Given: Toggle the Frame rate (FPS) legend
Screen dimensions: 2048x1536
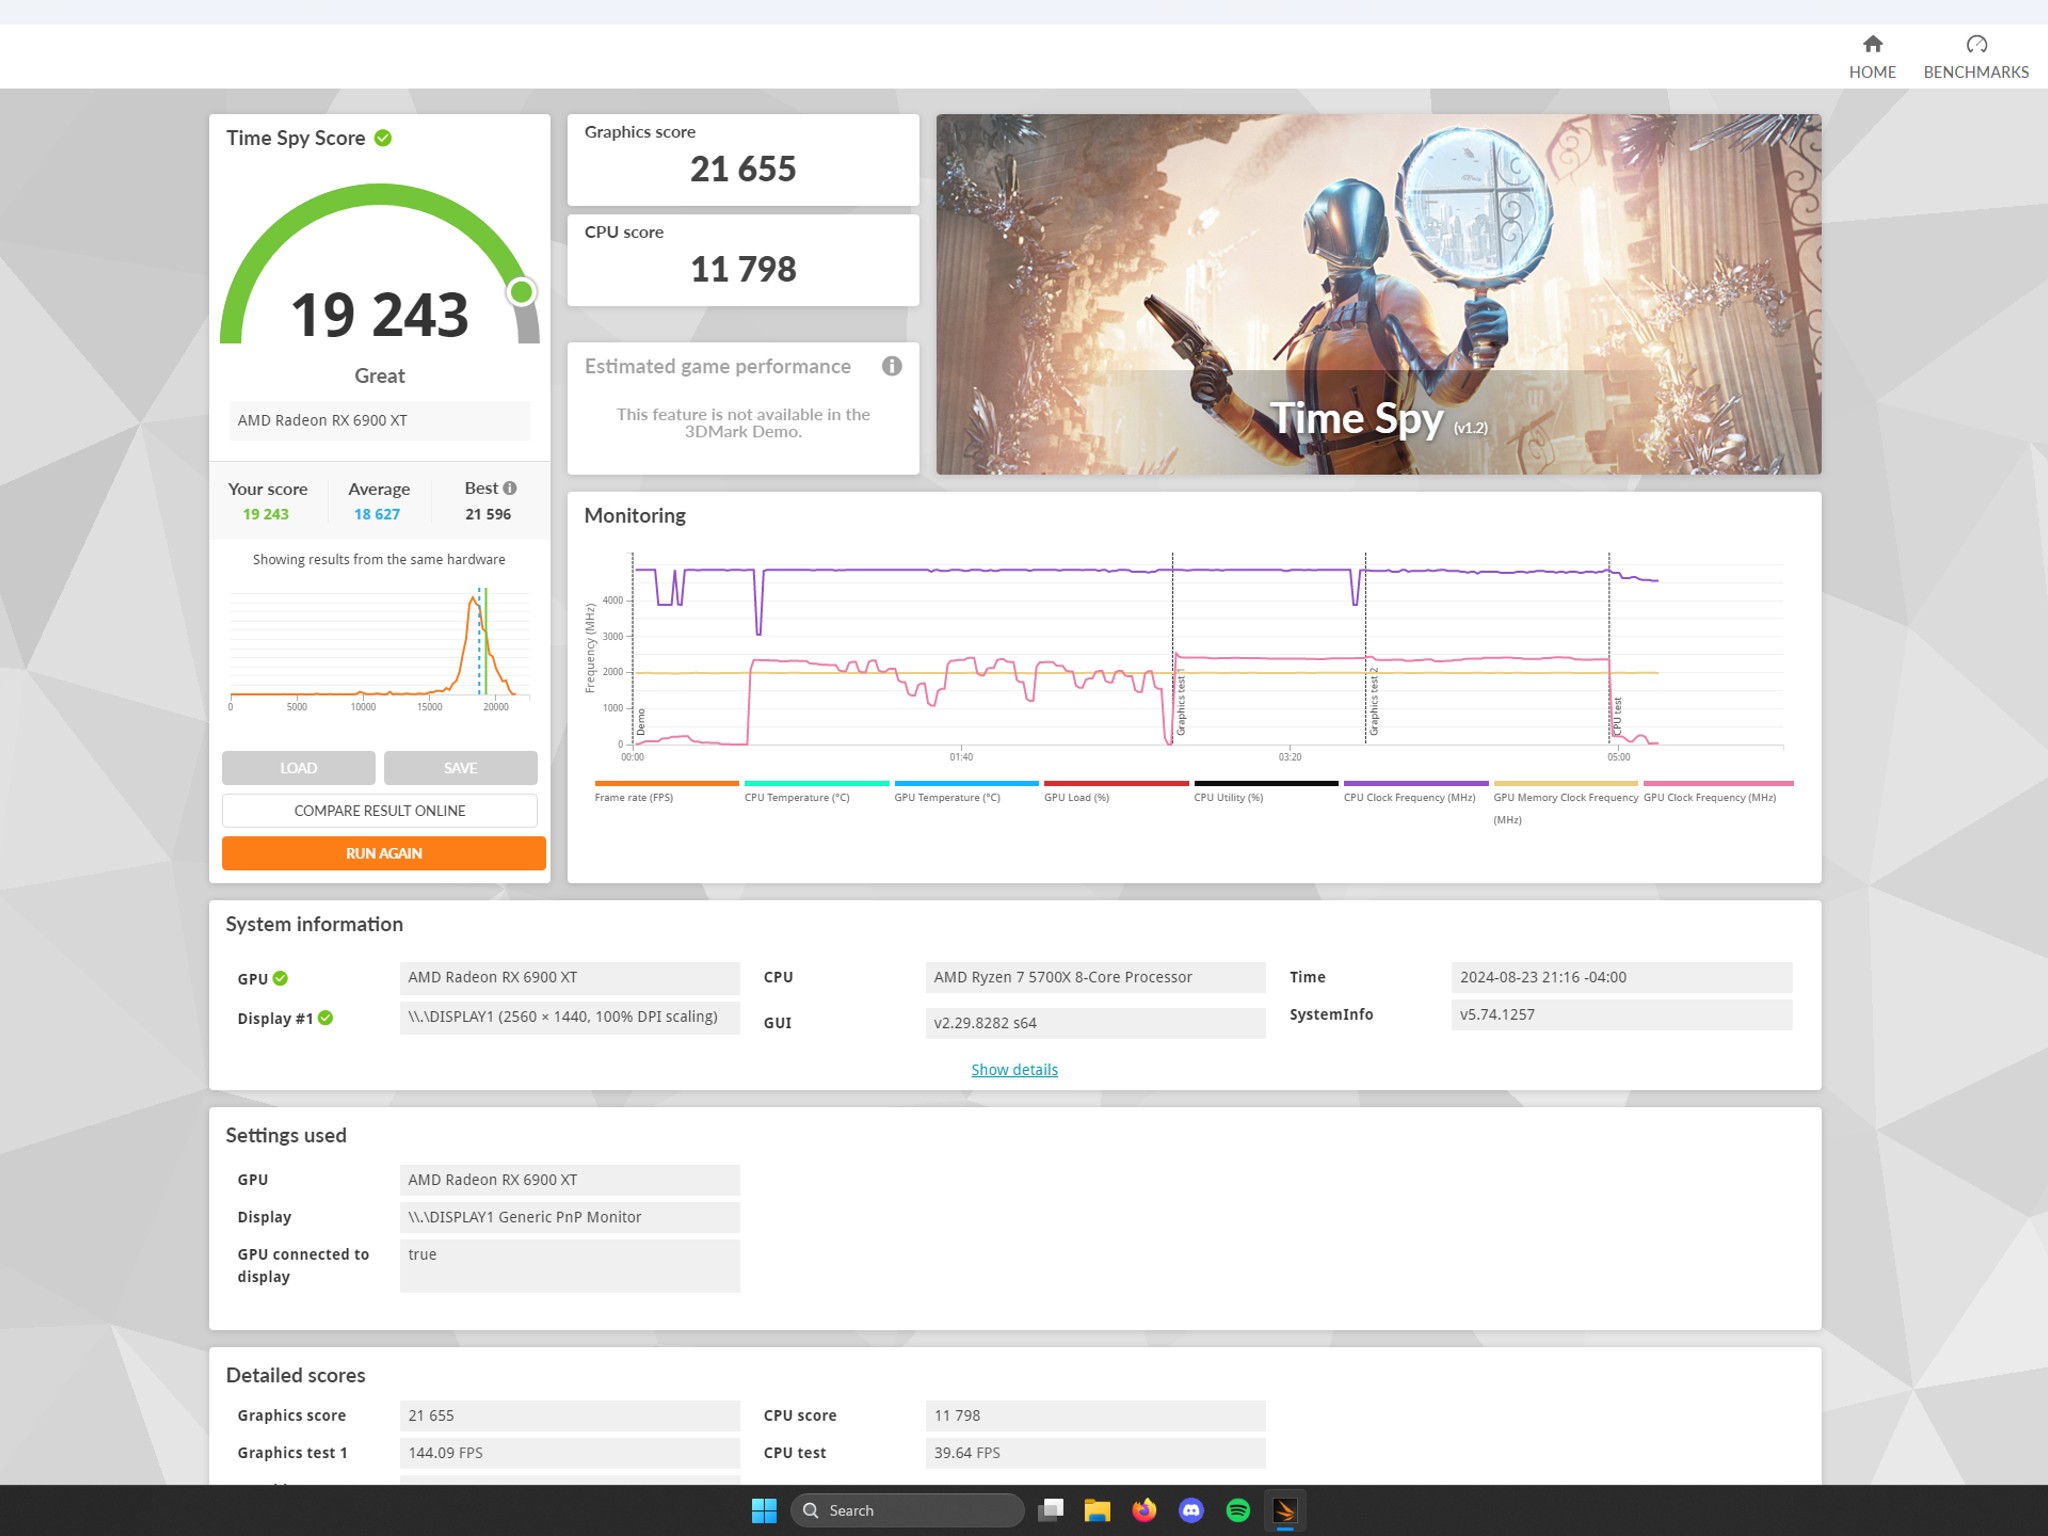Looking at the screenshot, I should pos(666,790).
